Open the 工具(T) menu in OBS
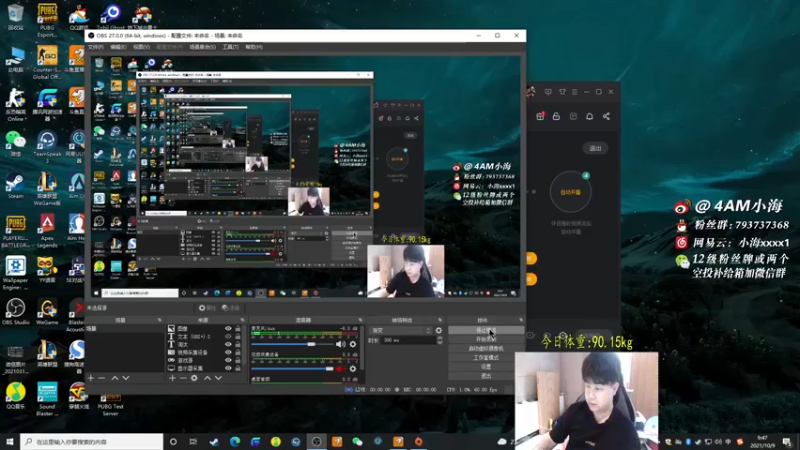This screenshot has width=800, height=450. [x=231, y=47]
